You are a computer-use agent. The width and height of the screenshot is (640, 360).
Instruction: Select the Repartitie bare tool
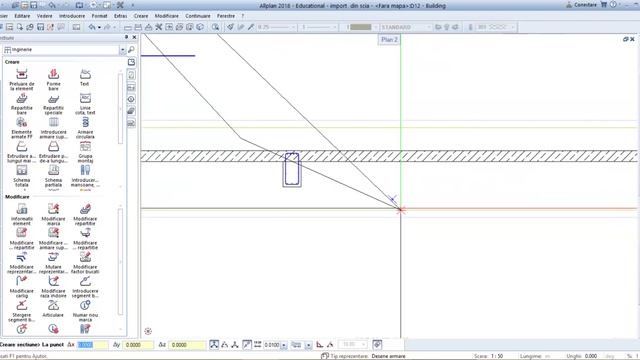pos(22,104)
